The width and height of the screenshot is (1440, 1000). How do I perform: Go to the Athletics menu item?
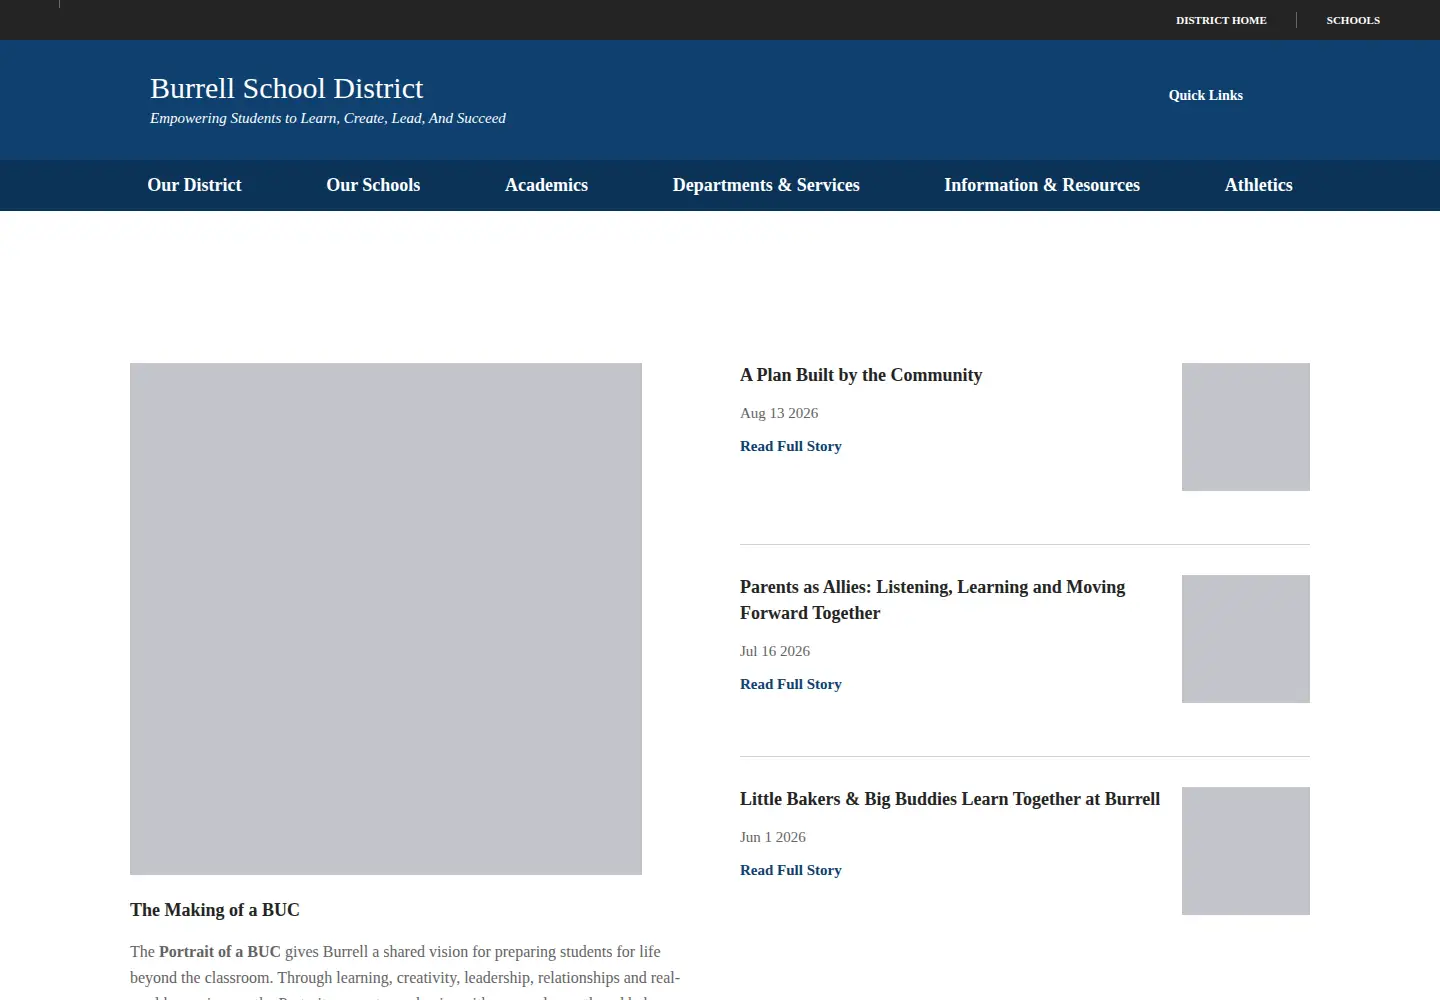pos(1258,185)
